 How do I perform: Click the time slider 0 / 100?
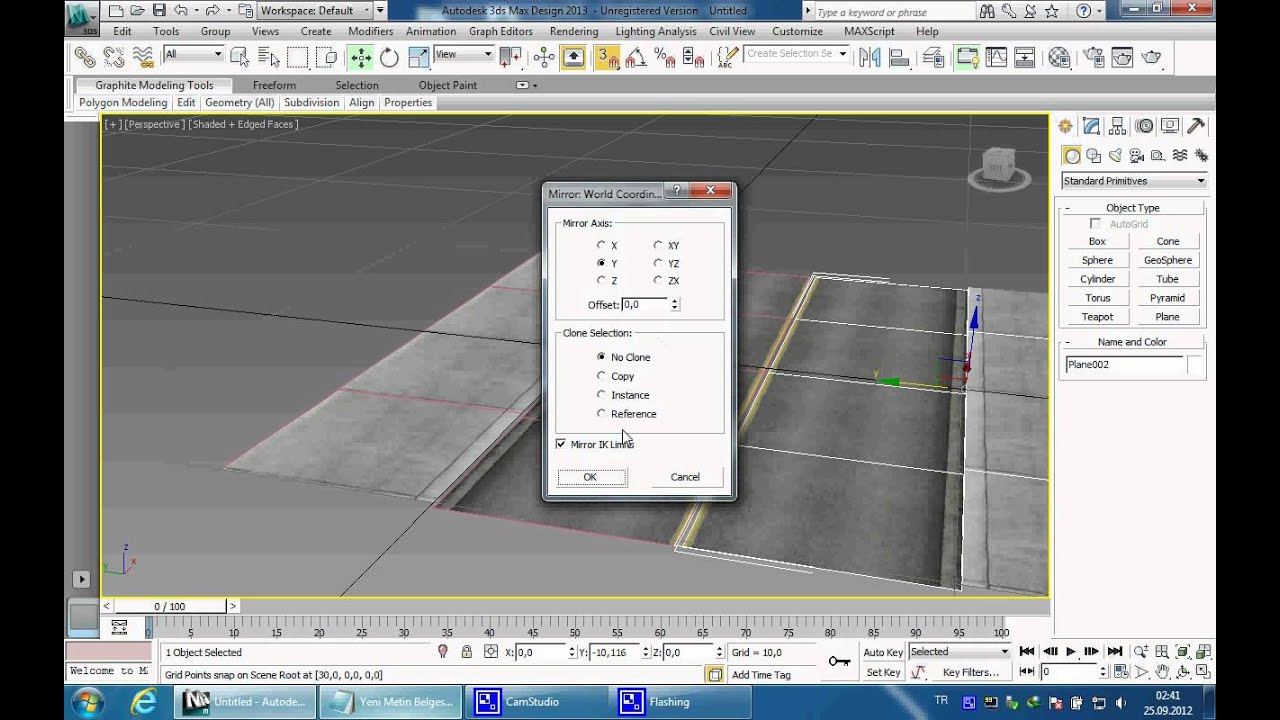tap(170, 606)
